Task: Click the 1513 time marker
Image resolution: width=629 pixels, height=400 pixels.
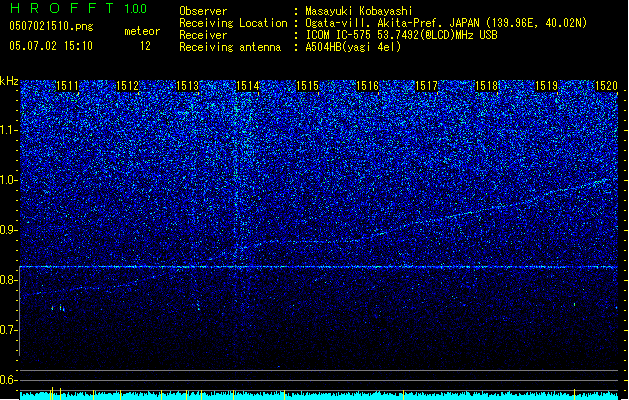Action: click(187, 86)
